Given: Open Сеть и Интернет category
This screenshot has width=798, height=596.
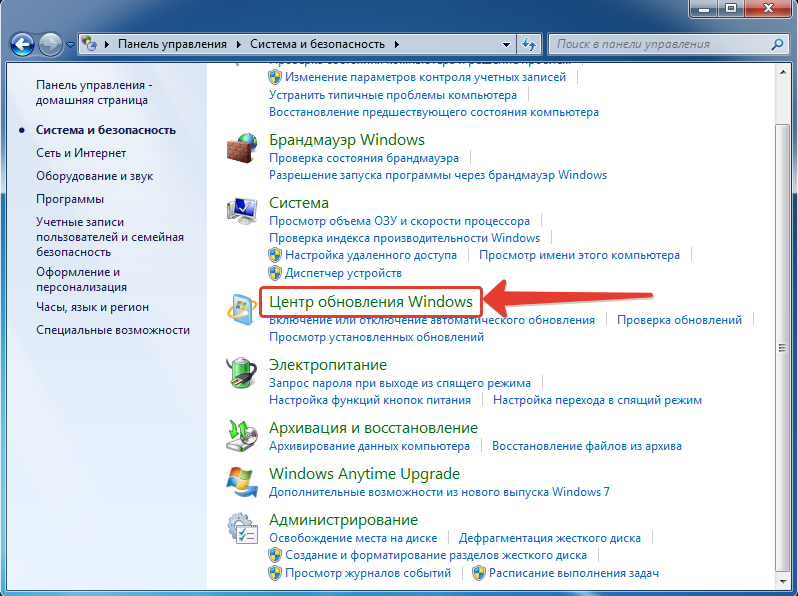Looking at the screenshot, I should point(81,153).
